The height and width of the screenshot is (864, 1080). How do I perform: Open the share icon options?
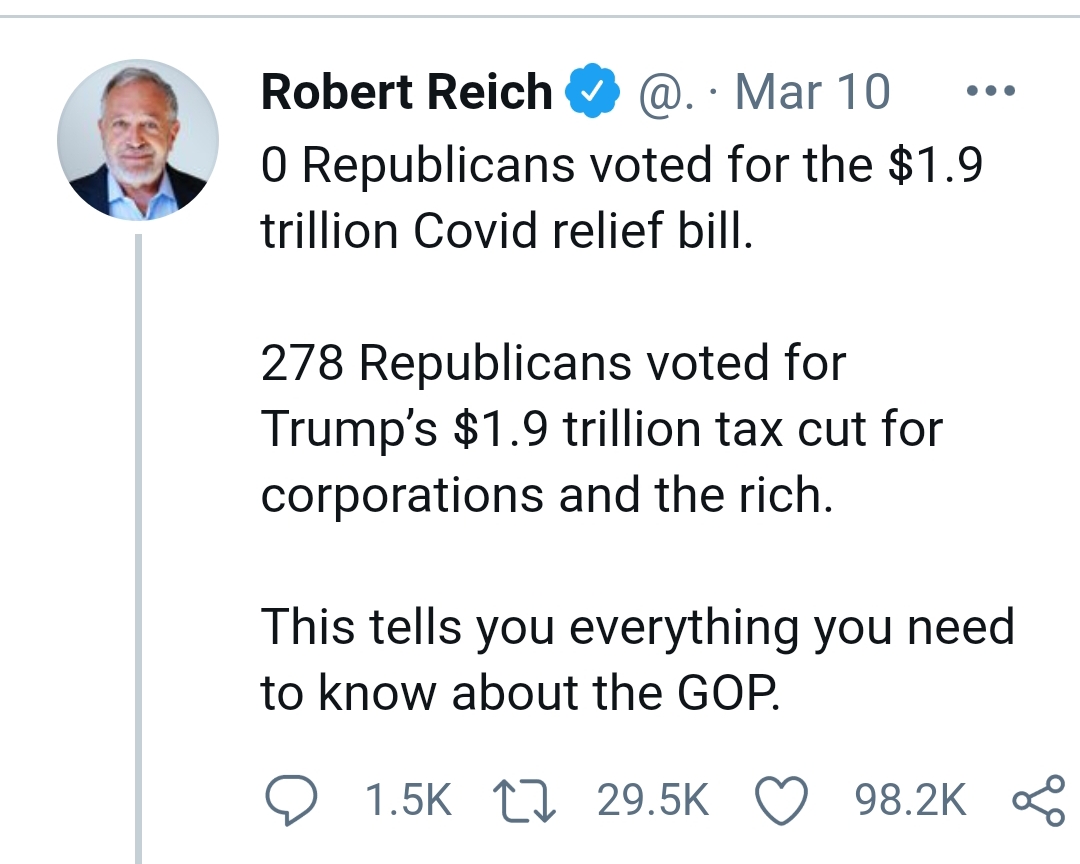click(x=1038, y=799)
